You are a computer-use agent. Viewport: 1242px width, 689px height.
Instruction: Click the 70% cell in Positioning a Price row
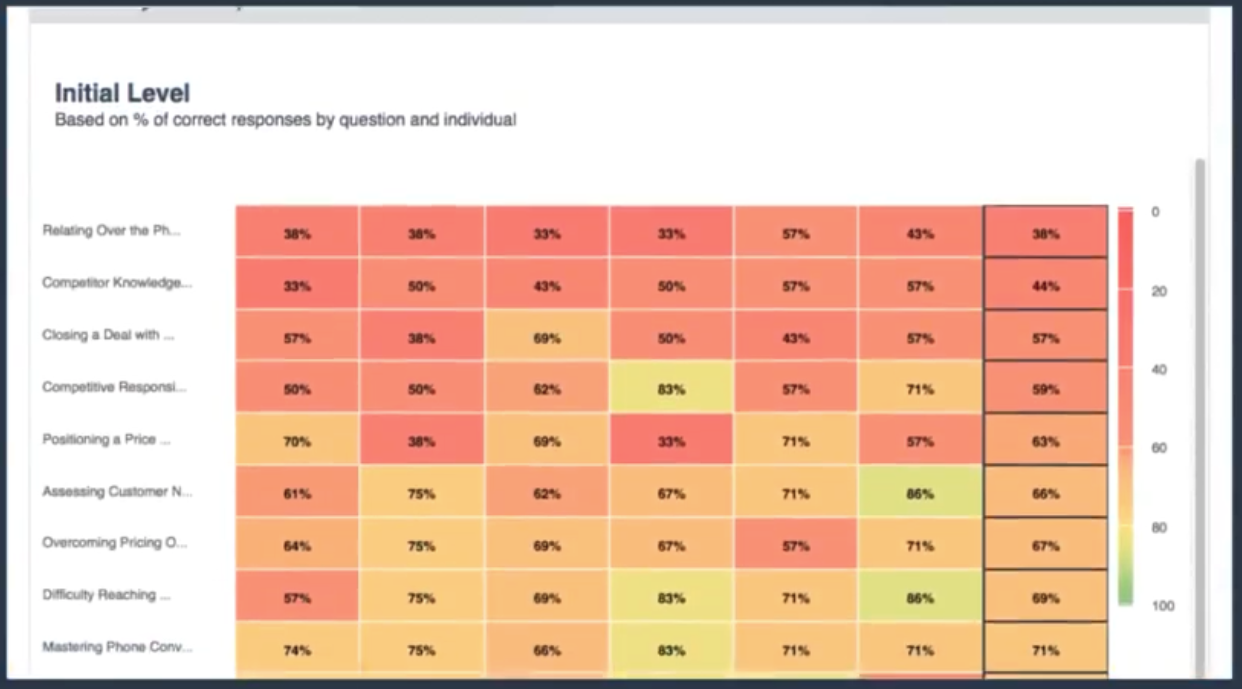(297, 442)
